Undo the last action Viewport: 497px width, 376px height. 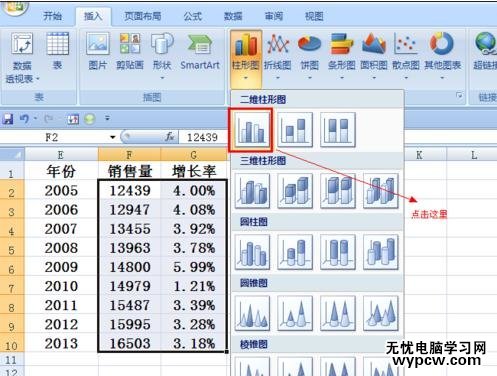24,119
